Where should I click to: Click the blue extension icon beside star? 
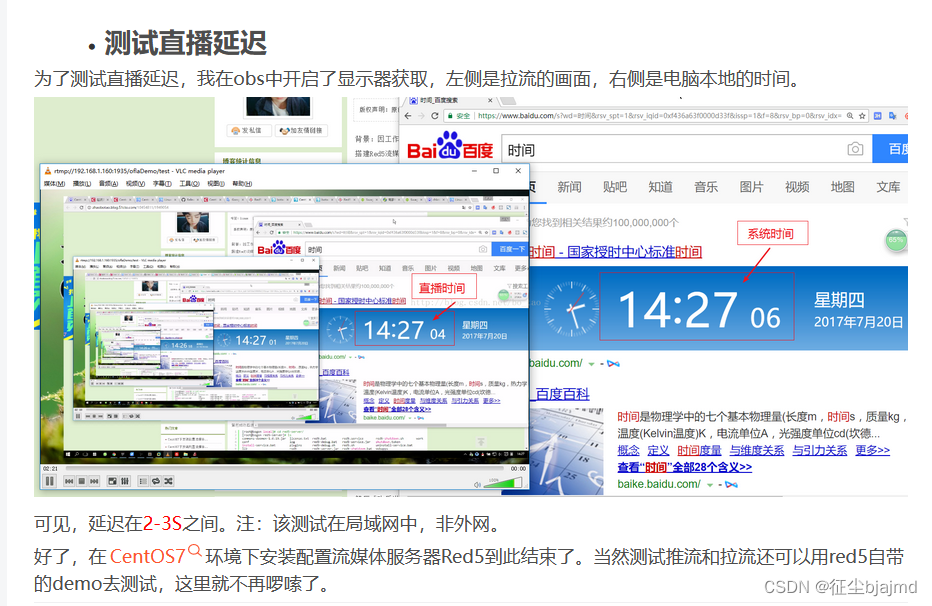[x=877, y=116]
